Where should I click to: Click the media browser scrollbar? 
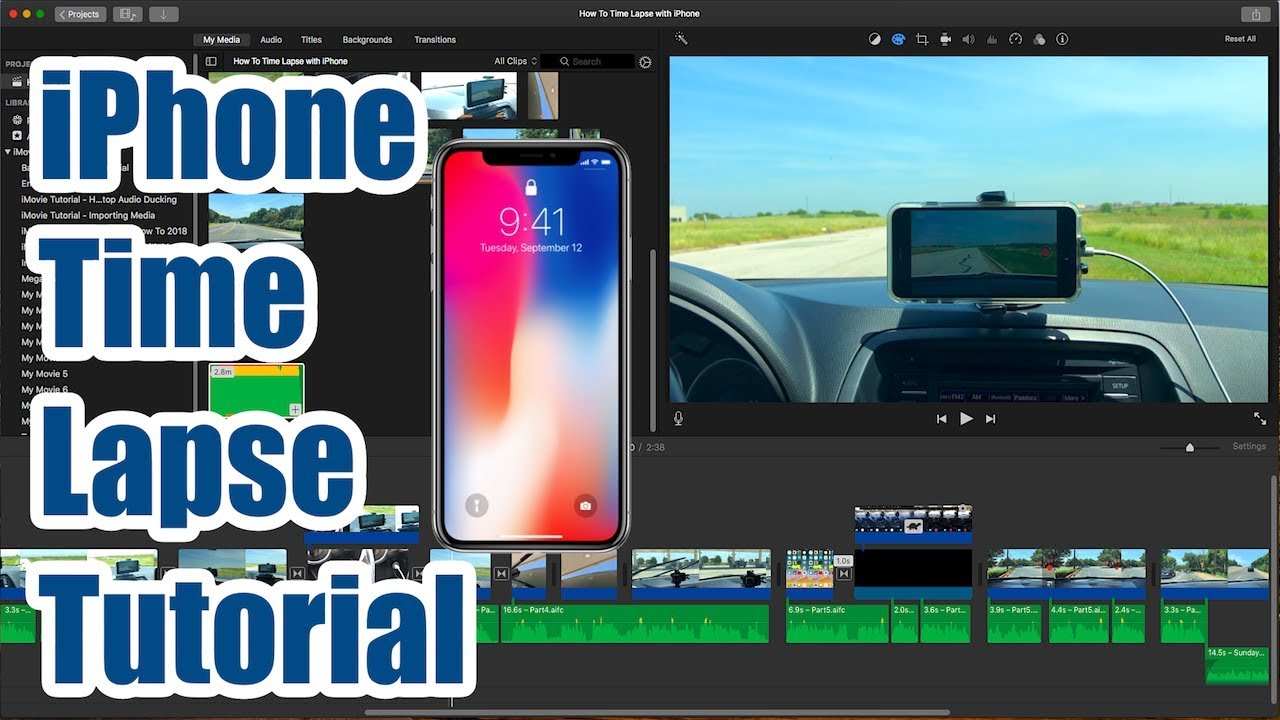coord(654,339)
